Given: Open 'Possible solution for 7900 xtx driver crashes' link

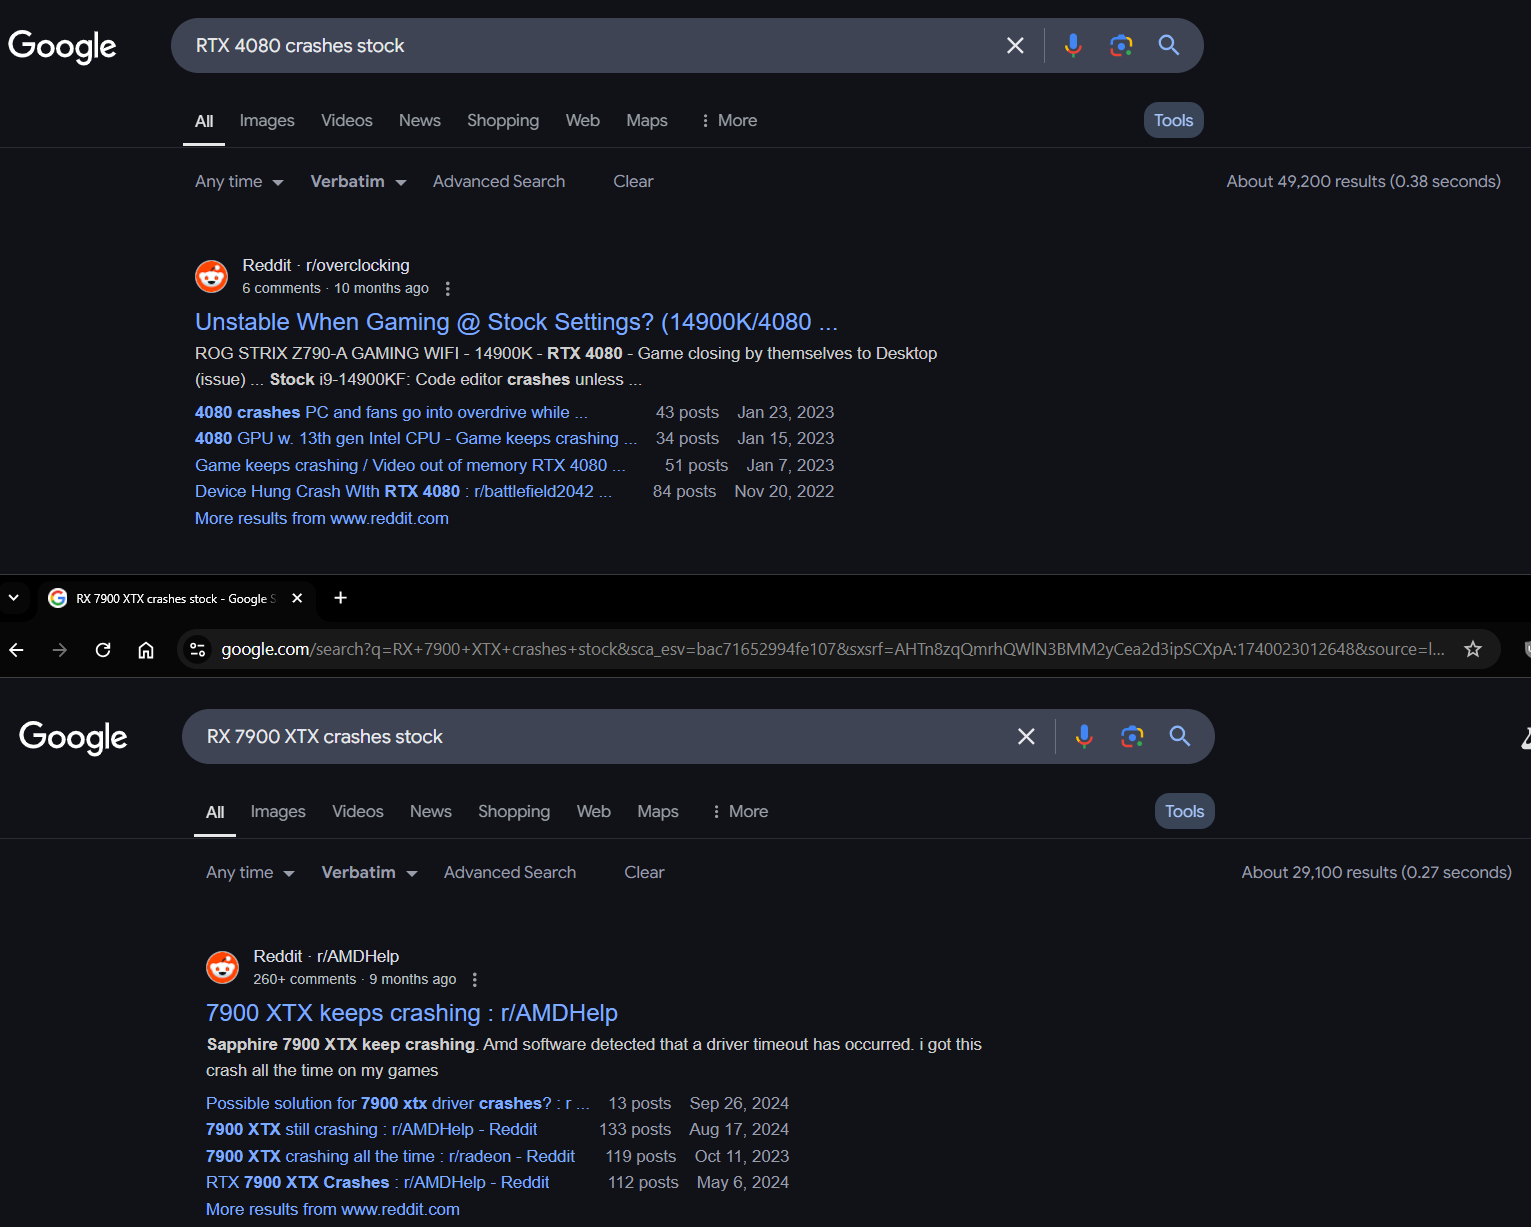Looking at the screenshot, I should point(398,1103).
